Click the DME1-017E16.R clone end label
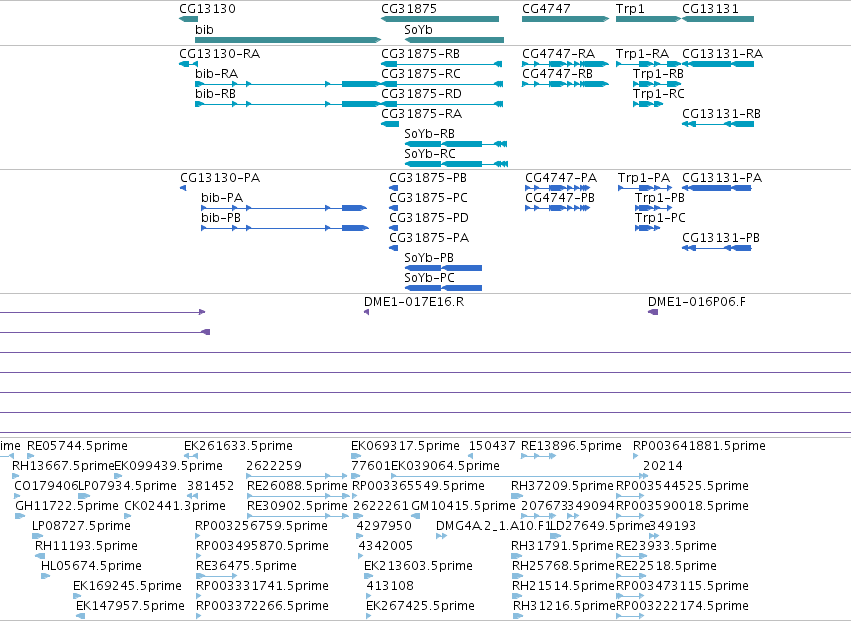 414,302
